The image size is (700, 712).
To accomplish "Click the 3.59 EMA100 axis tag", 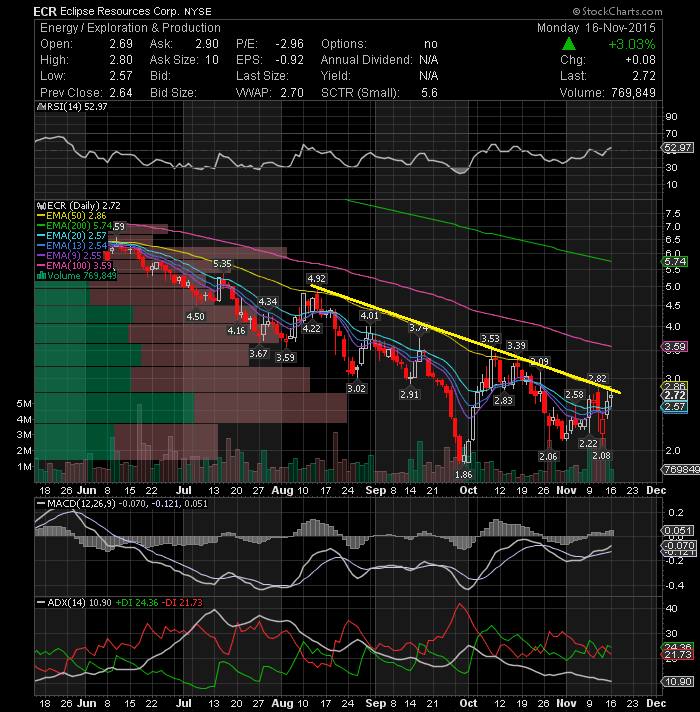I will [675, 347].
